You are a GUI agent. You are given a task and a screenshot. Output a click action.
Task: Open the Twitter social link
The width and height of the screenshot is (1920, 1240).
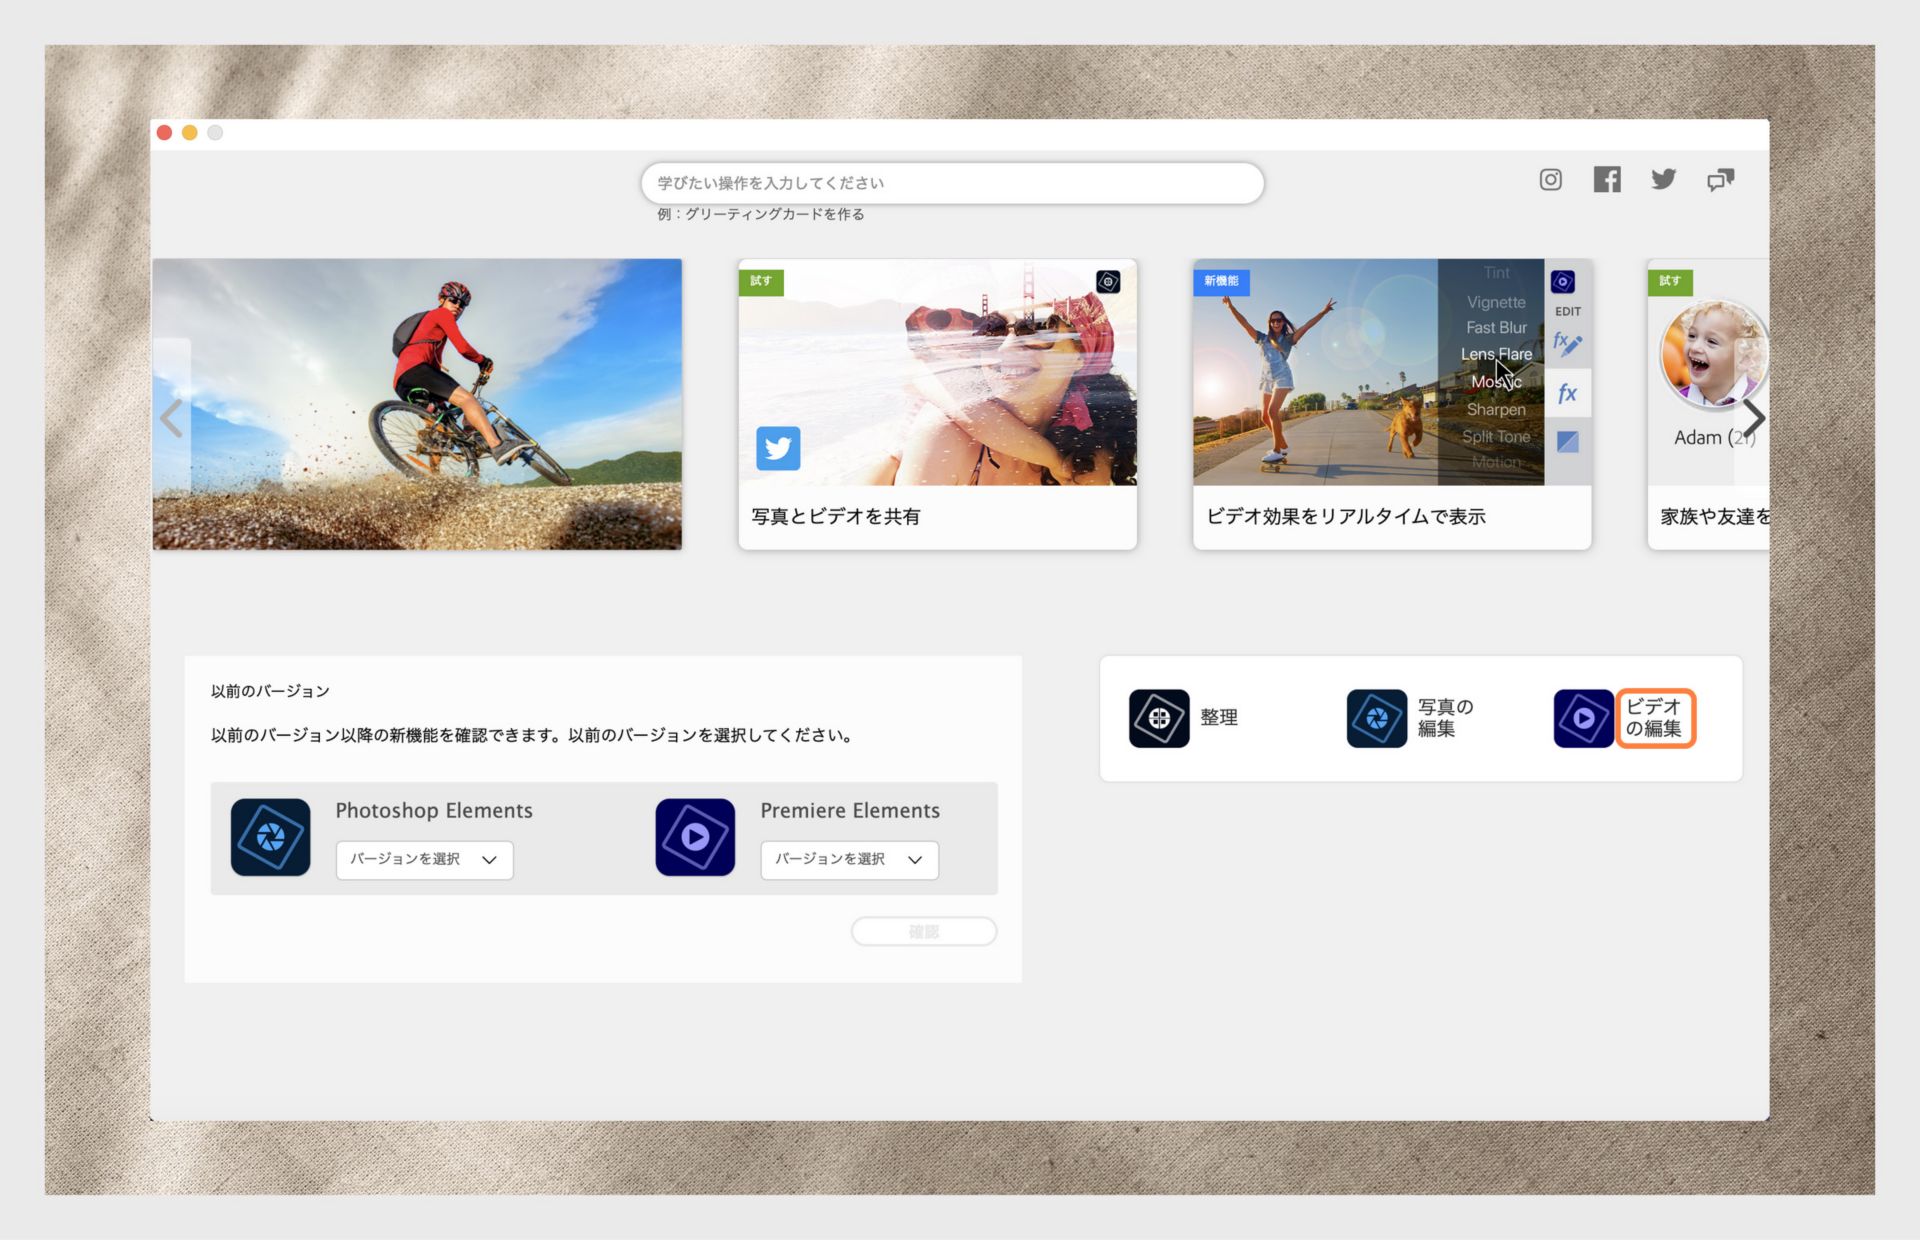1663,180
